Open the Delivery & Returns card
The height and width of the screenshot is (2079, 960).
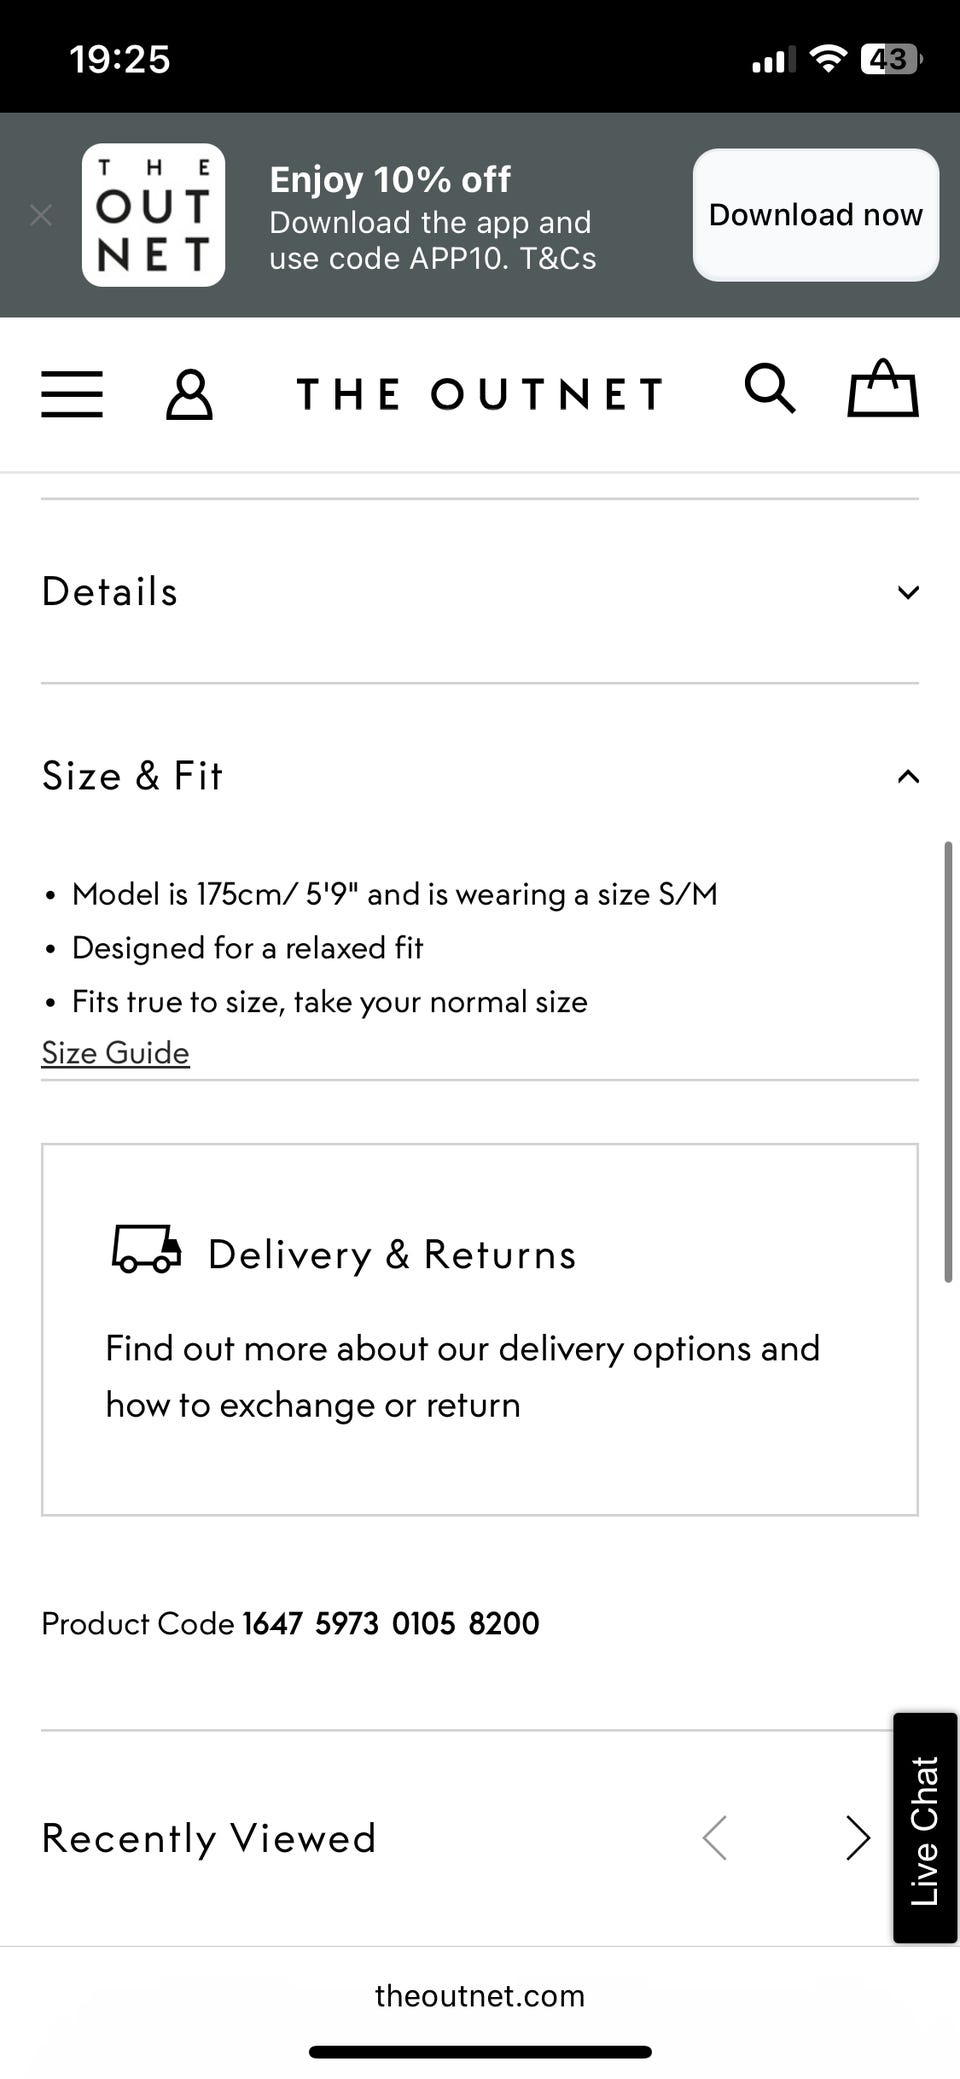480,1329
